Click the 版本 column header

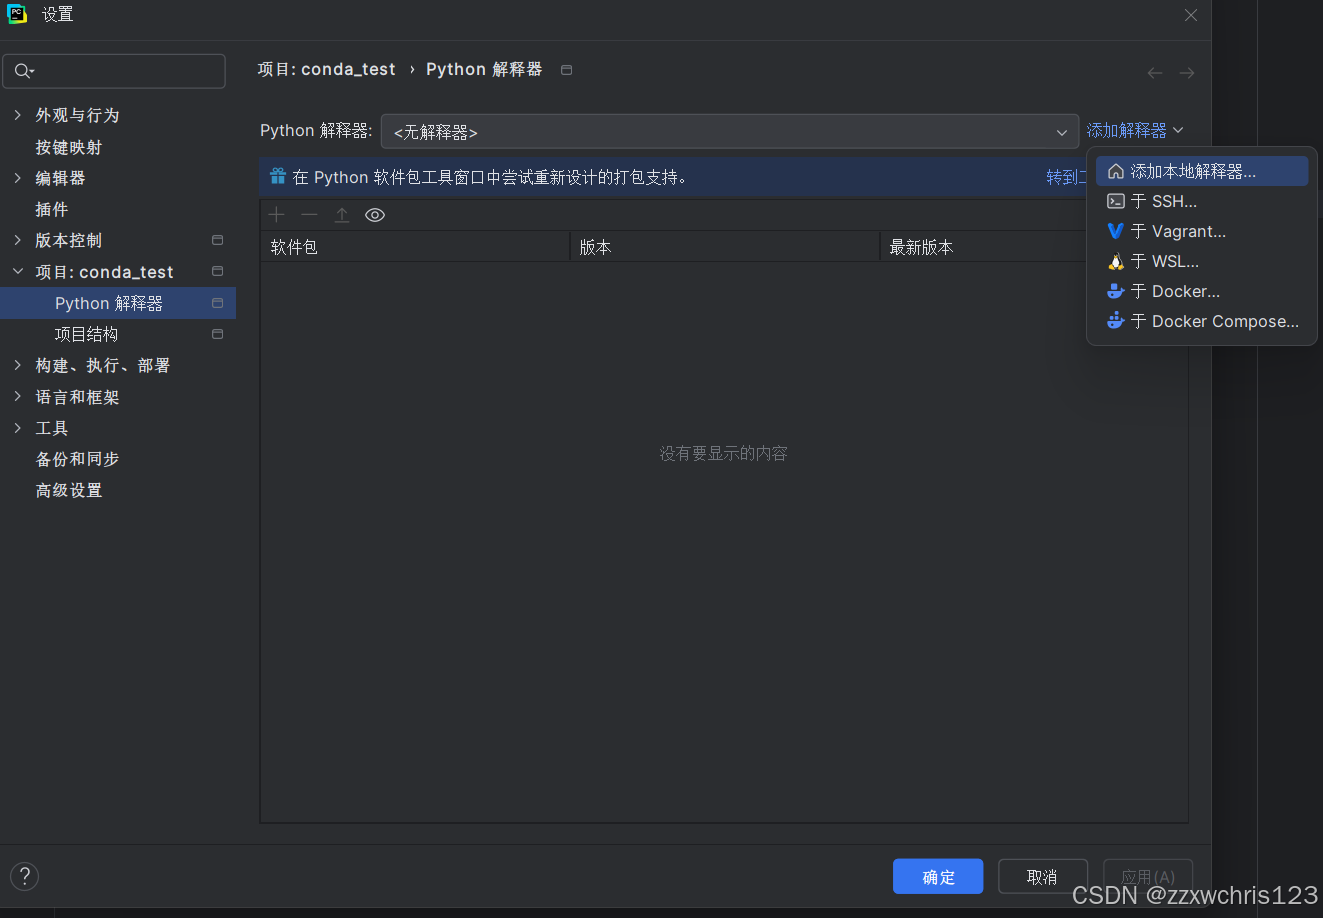pos(724,247)
